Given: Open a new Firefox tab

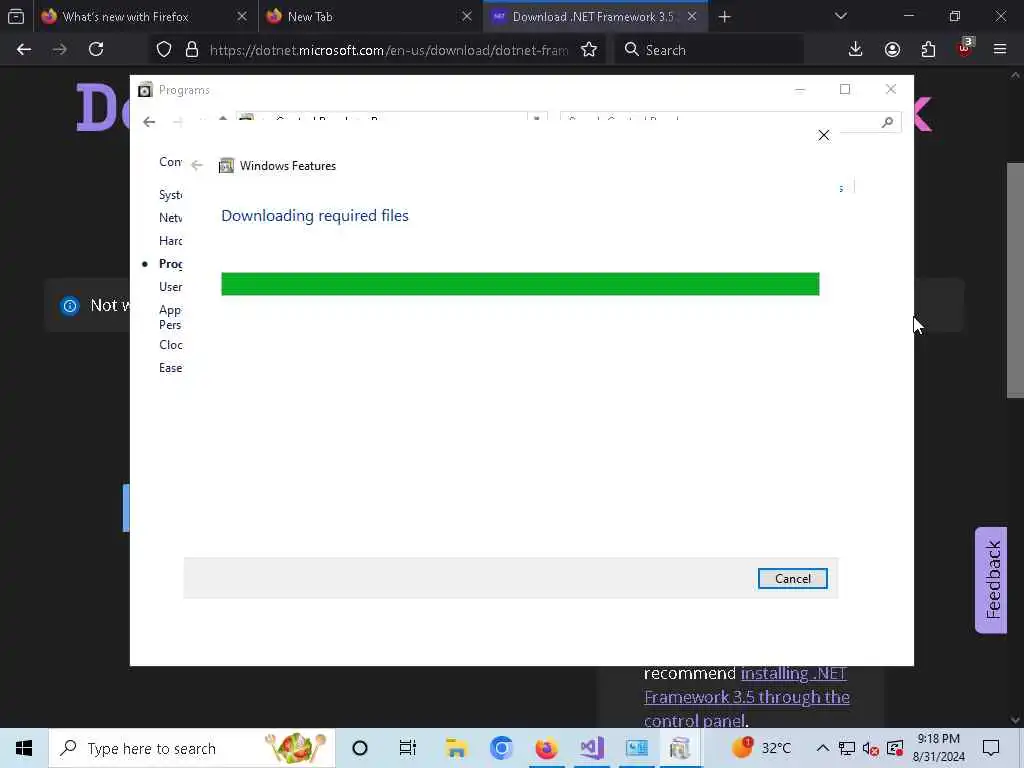Looking at the screenshot, I should pyautogui.click(x=724, y=16).
